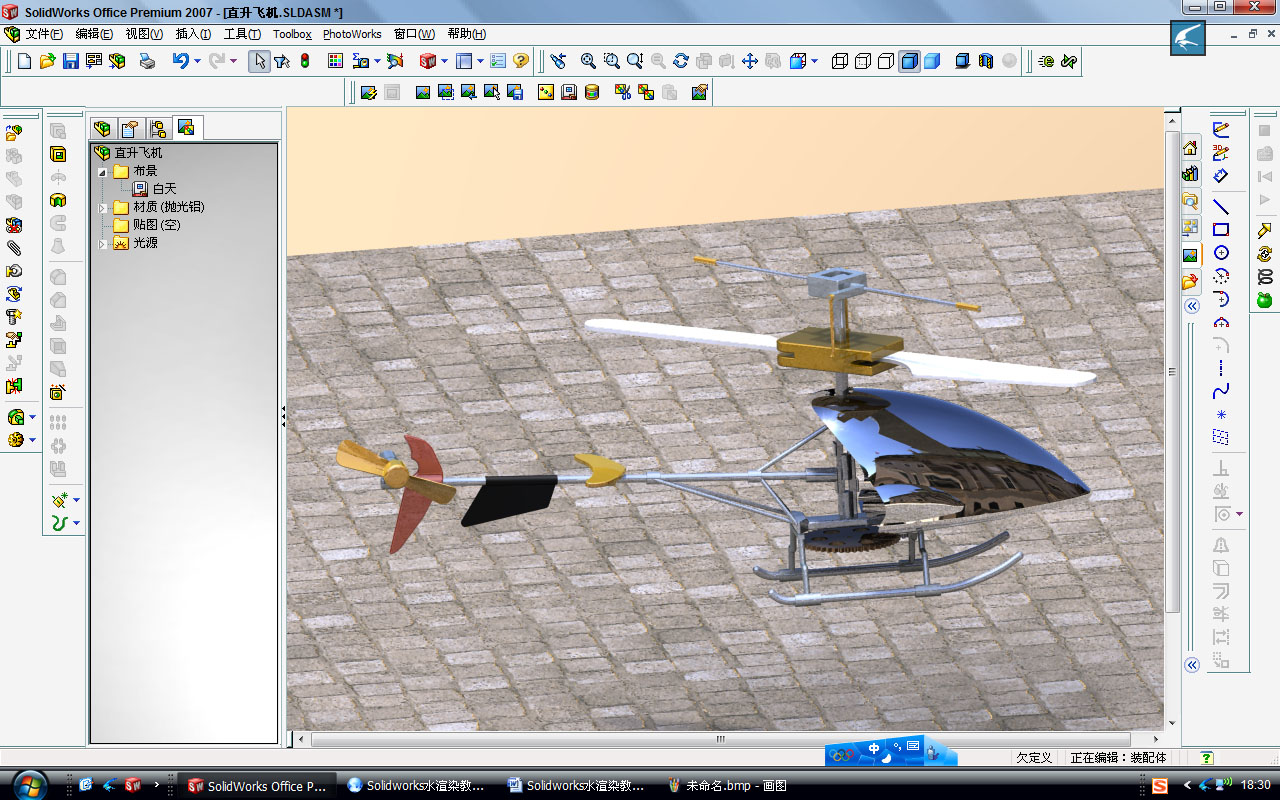
Task: Click the status bar help question mark
Action: coord(1206,758)
